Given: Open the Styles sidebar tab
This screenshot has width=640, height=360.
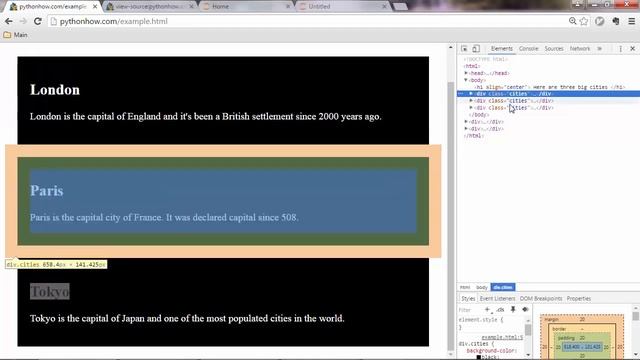Looking at the screenshot, I should click(x=468, y=299).
